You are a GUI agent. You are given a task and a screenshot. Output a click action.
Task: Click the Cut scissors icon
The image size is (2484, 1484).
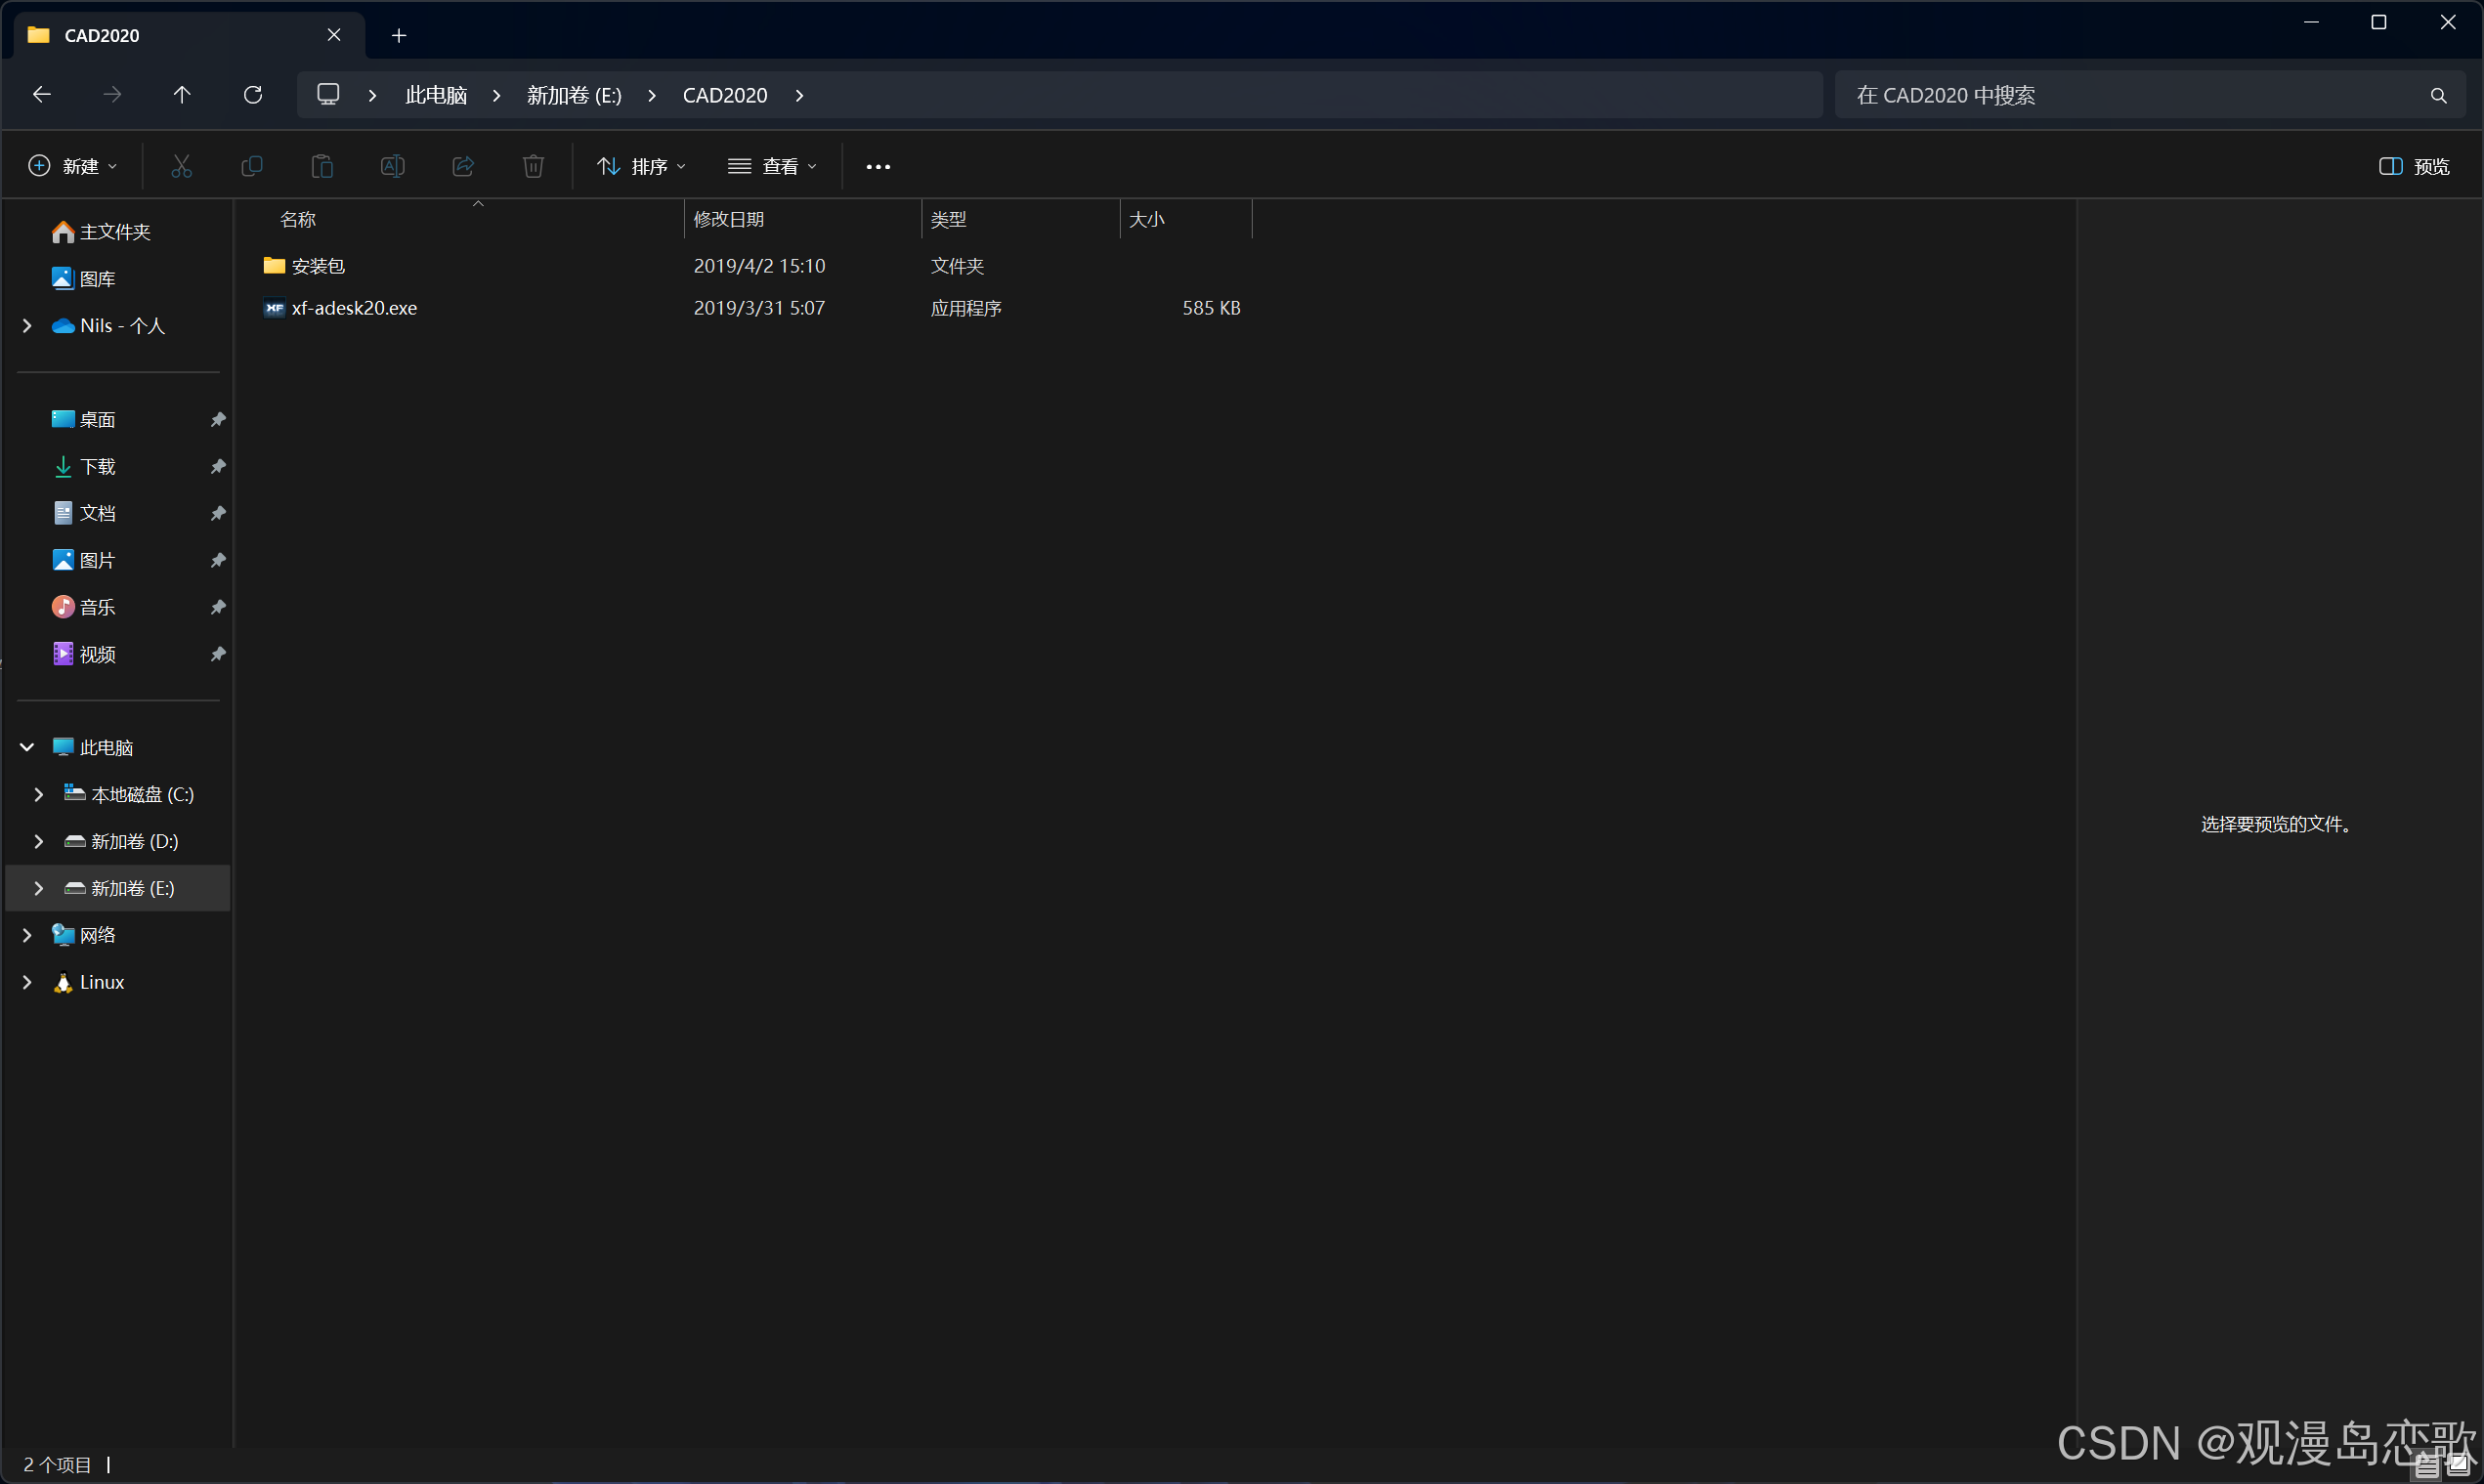click(181, 166)
